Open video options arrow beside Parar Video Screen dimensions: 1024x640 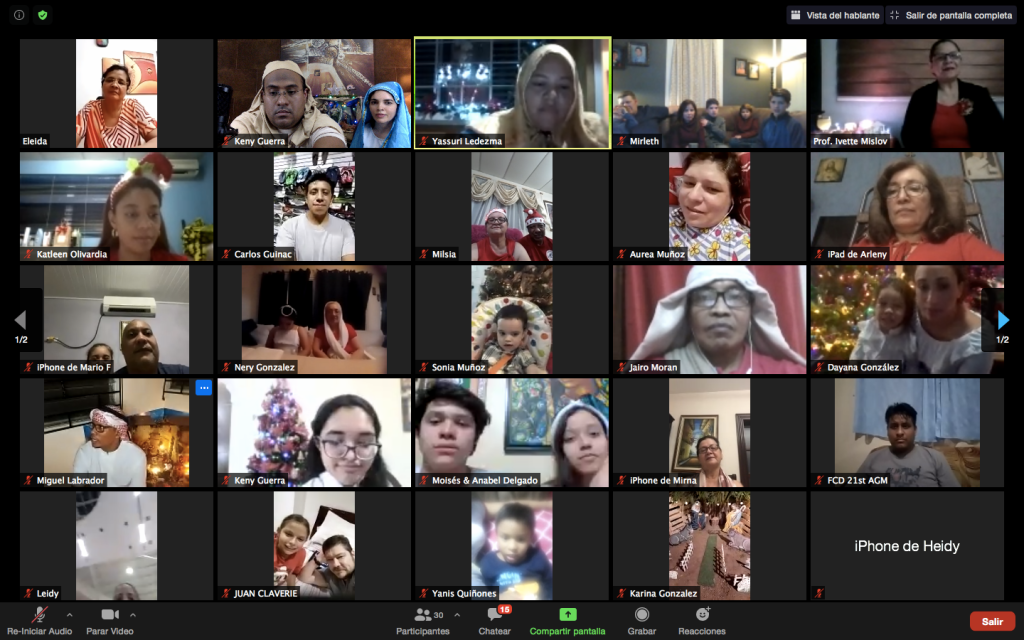tap(133, 615)
